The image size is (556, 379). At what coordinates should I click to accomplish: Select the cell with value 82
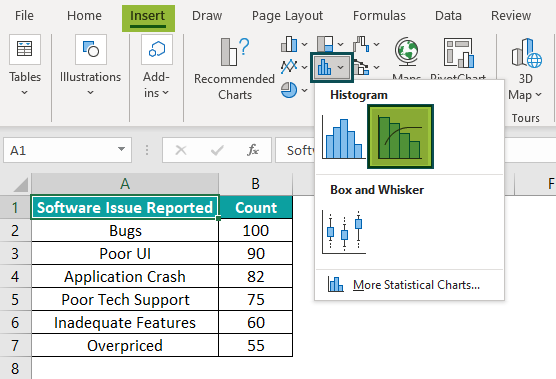click(256, 277)
